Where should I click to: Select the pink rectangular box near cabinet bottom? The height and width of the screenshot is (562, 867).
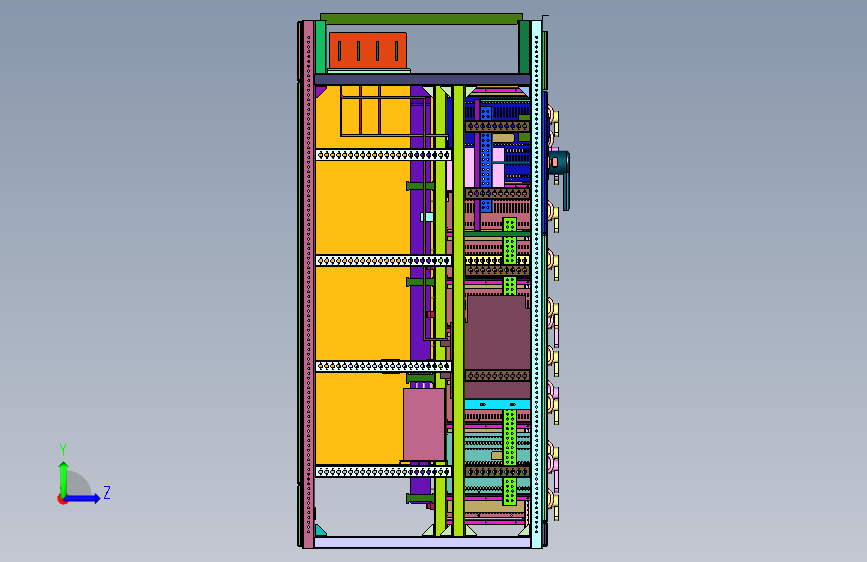(424, 424)
